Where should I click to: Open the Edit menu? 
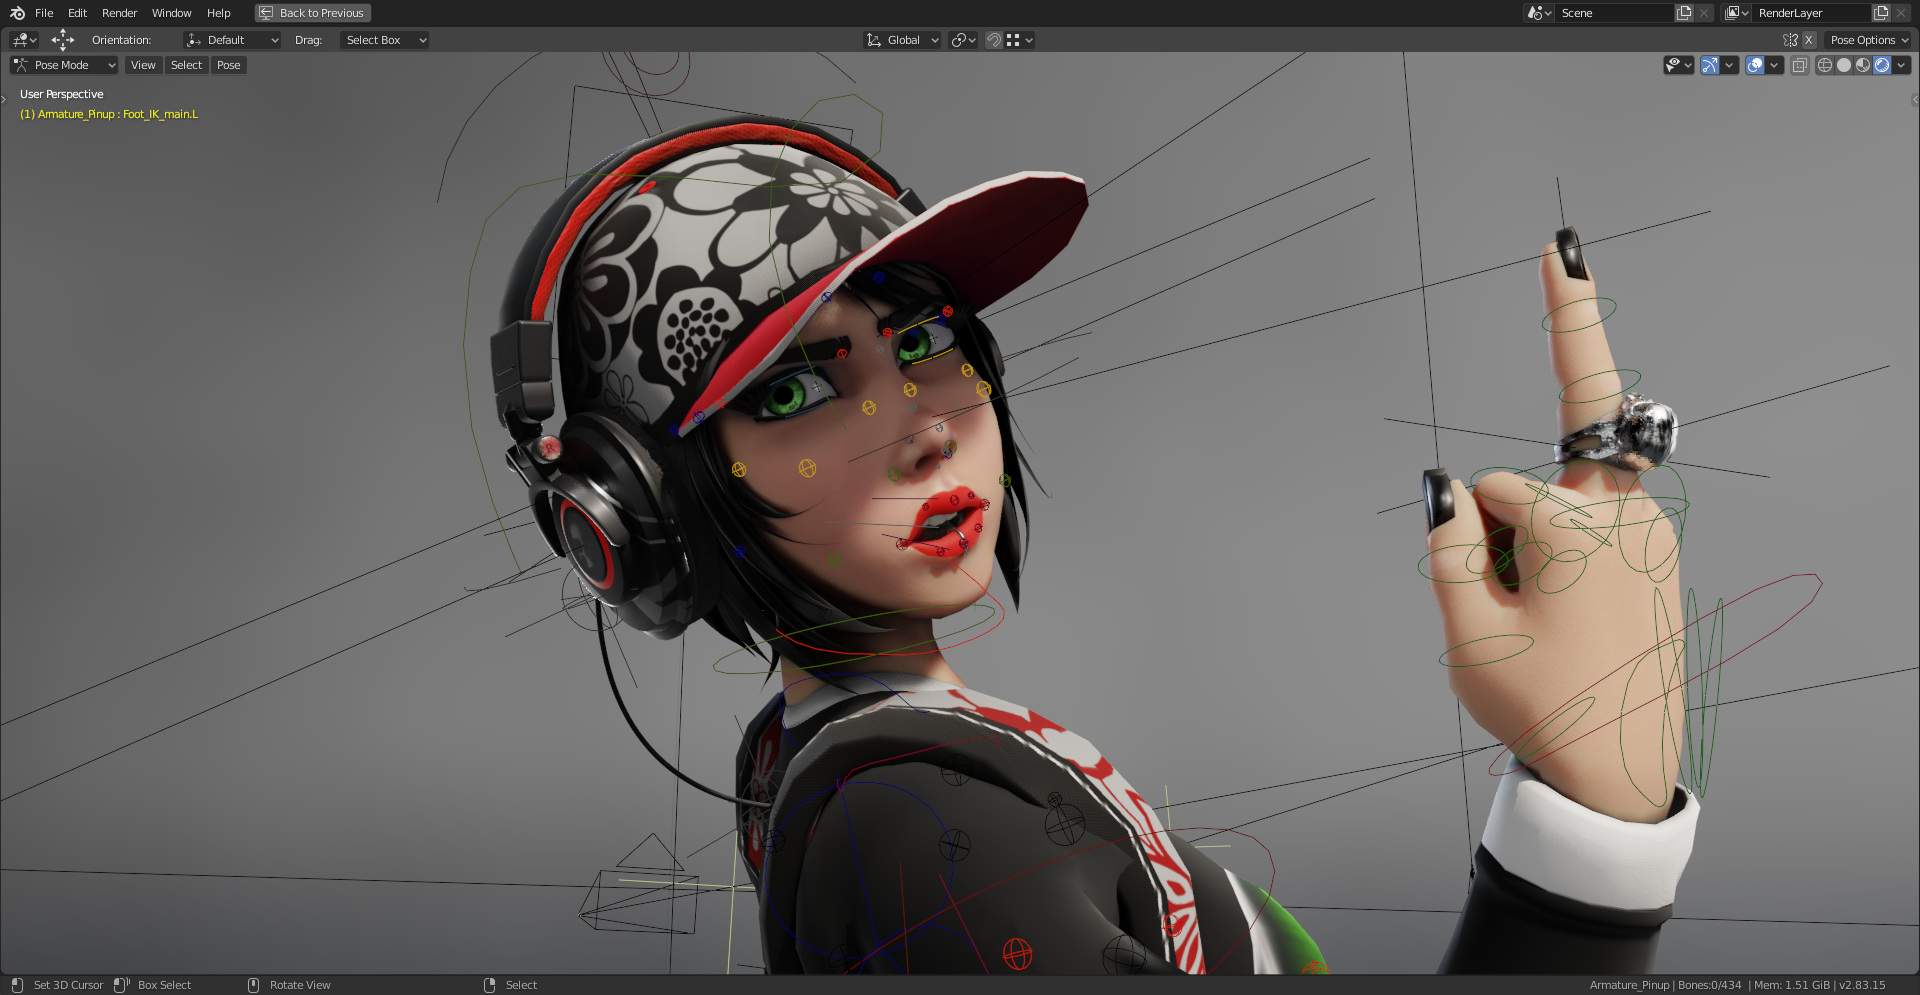click(x=77, y=13)
